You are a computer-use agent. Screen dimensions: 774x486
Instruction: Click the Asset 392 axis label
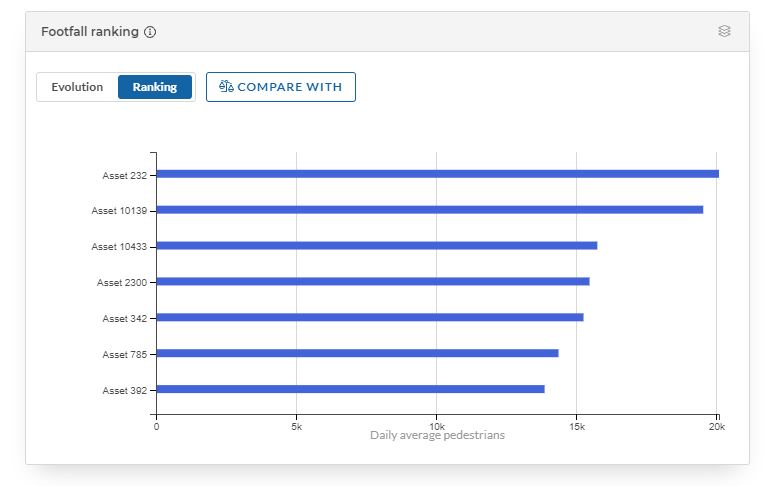[124, 390]
